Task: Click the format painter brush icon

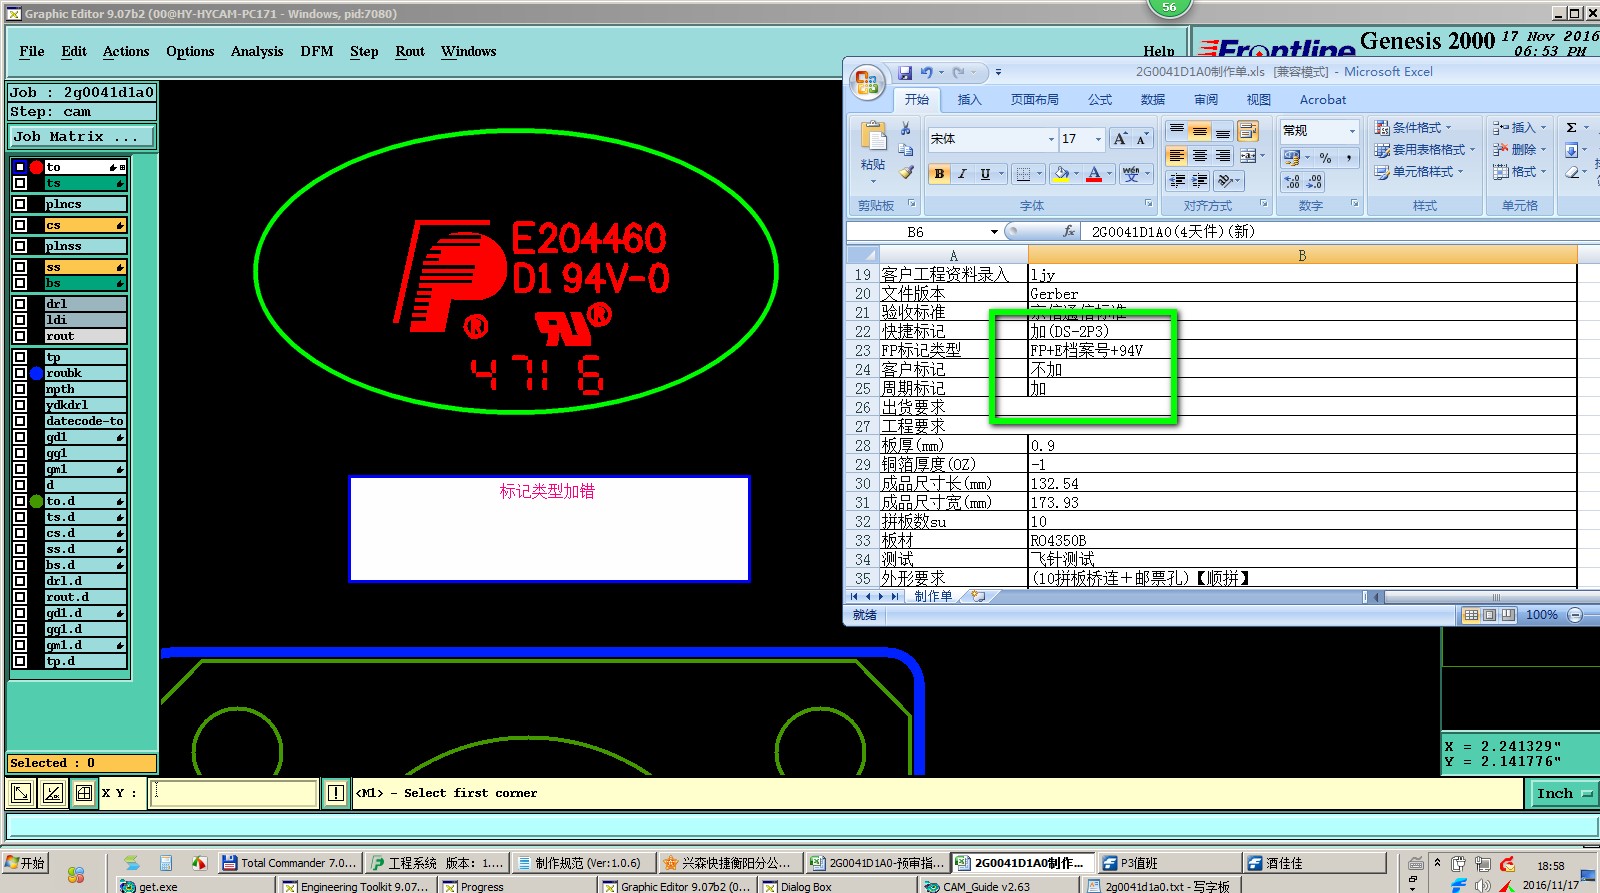Action: [x=905, y=172]
